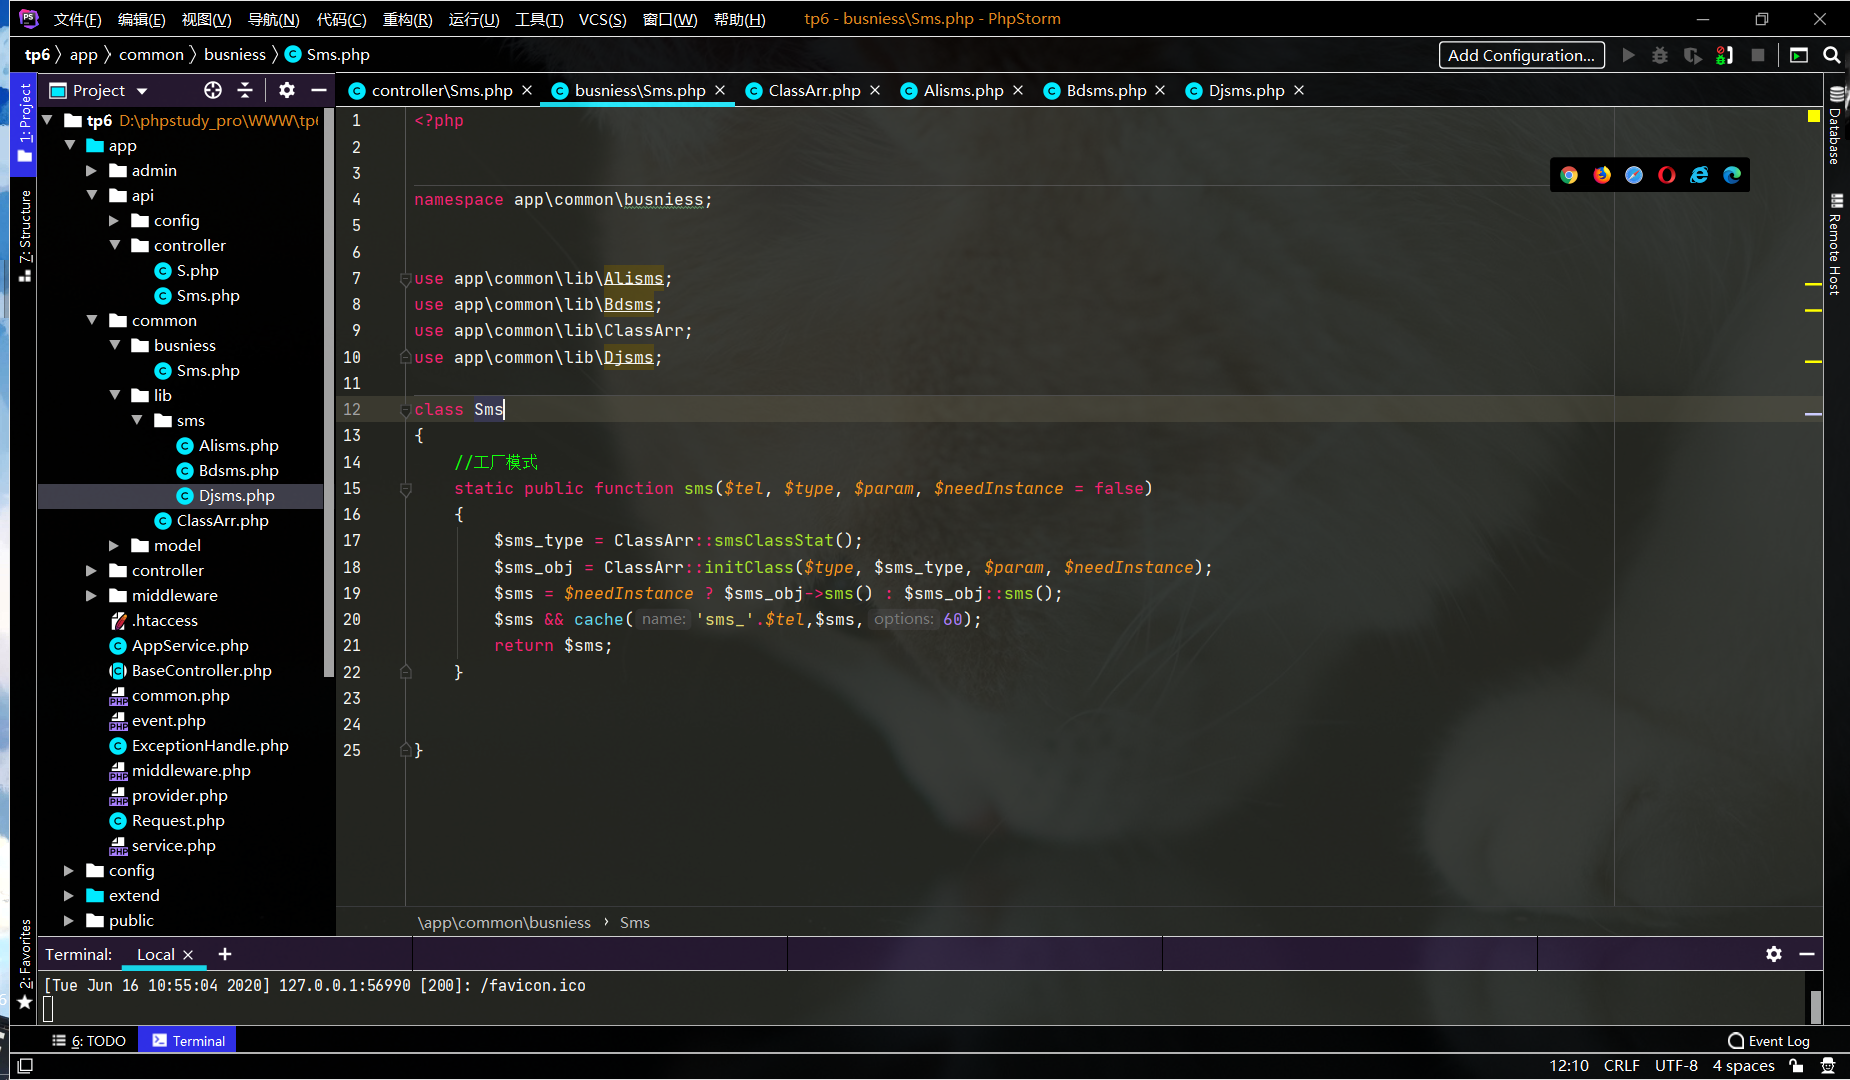This screenshot has width=1850, height=1080.
Task: Collapse the sms folder
Action: point(137,420)
